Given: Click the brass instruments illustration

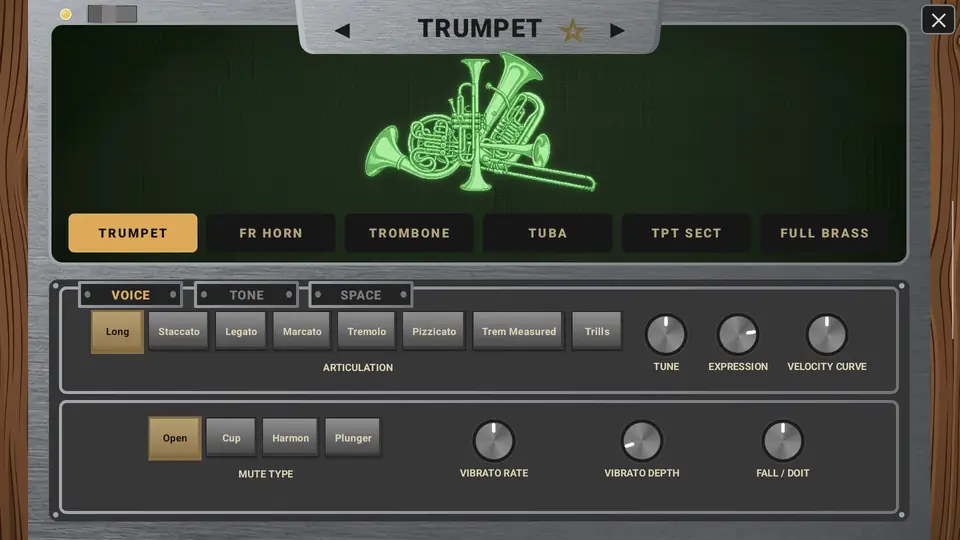Looking at the screenshot, I should tap(479, 123).
